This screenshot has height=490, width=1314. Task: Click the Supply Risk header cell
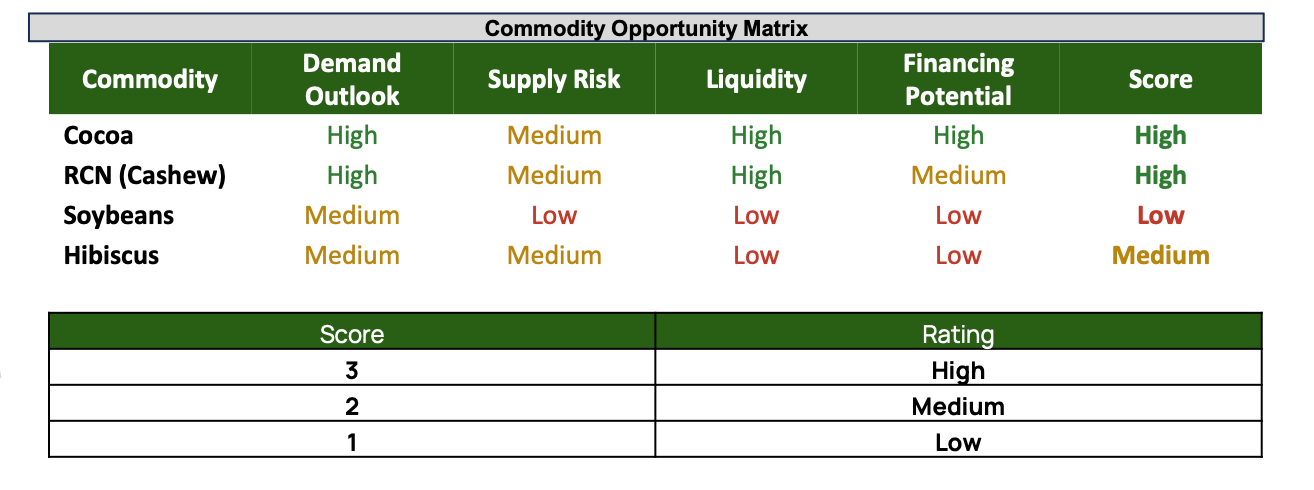(x=554, y=79)
